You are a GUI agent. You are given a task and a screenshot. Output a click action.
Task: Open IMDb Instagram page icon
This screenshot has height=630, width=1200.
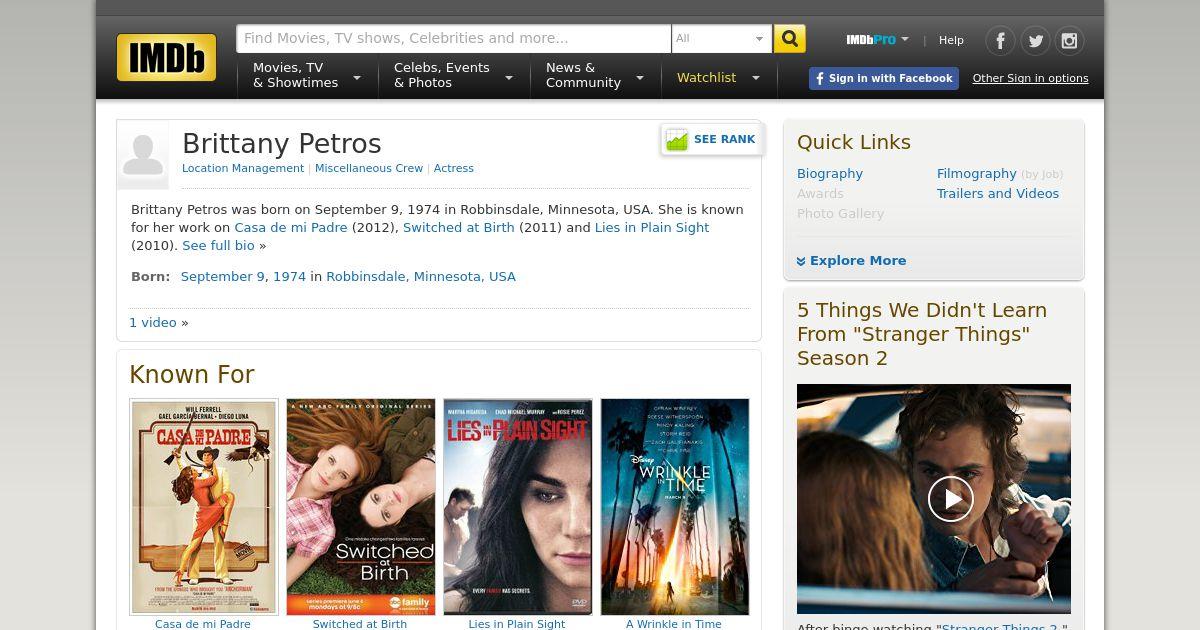(x=1070, y=40)
